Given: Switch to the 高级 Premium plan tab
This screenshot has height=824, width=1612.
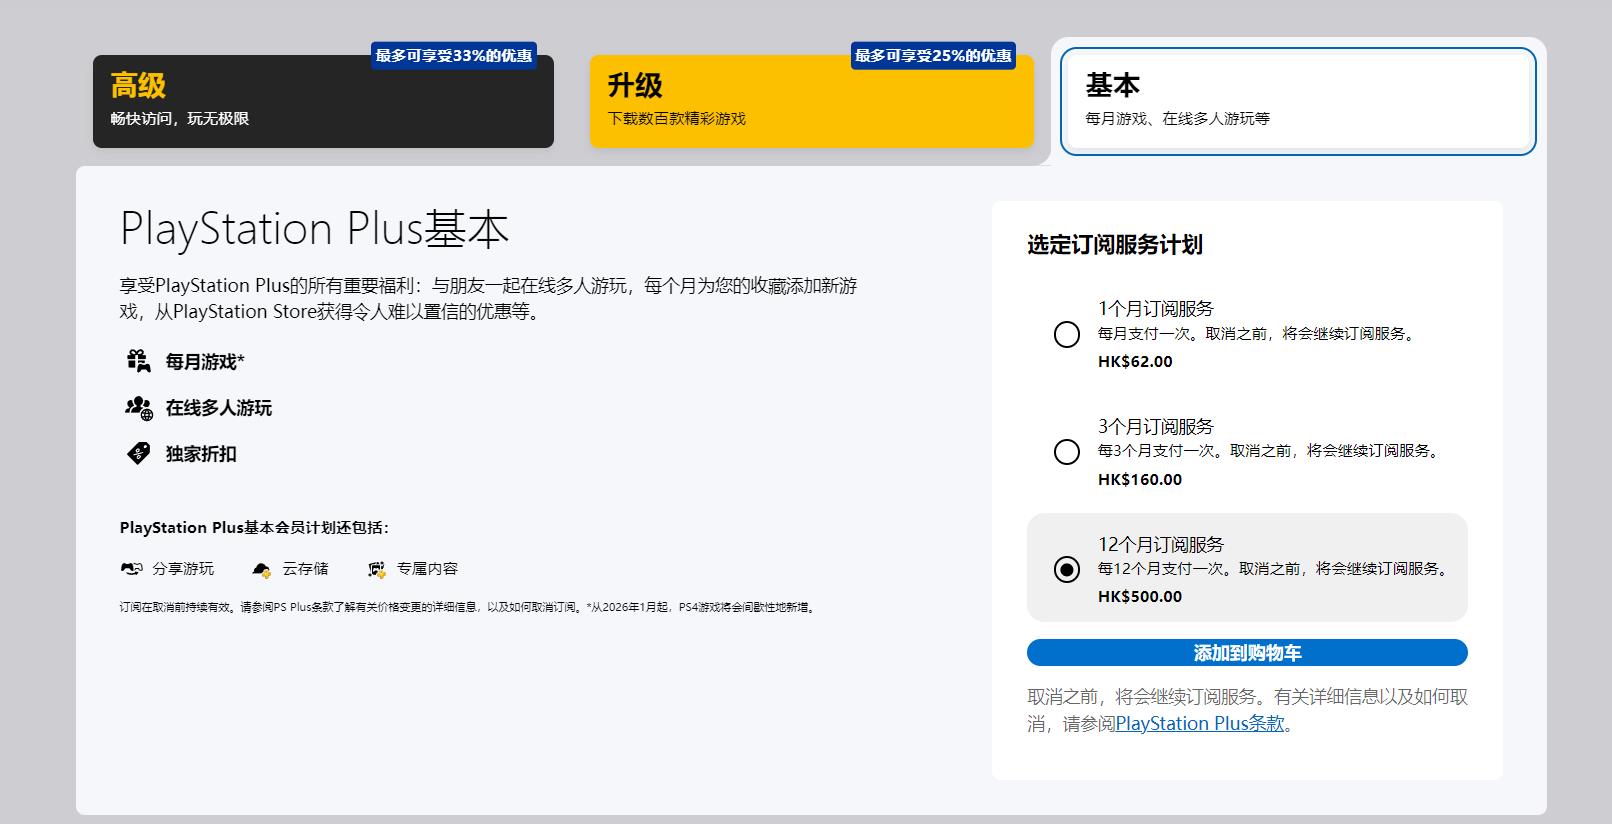Looking at the screenshot, I should click(323, 102).
